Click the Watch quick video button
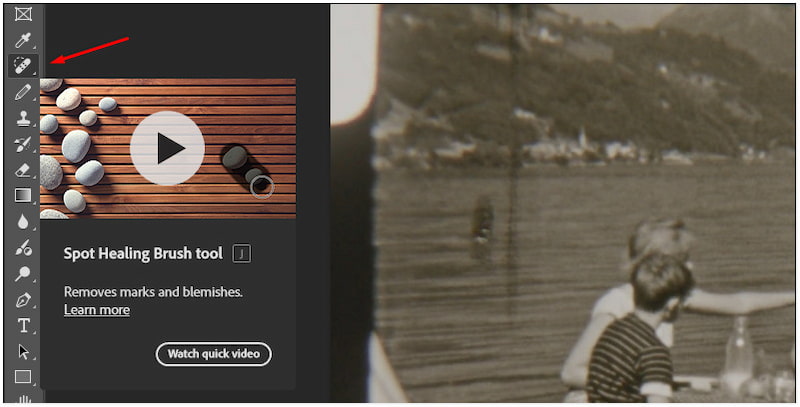The height and width of the screenshot is (407, 800). pyautogui.click(x=213, y=354)
